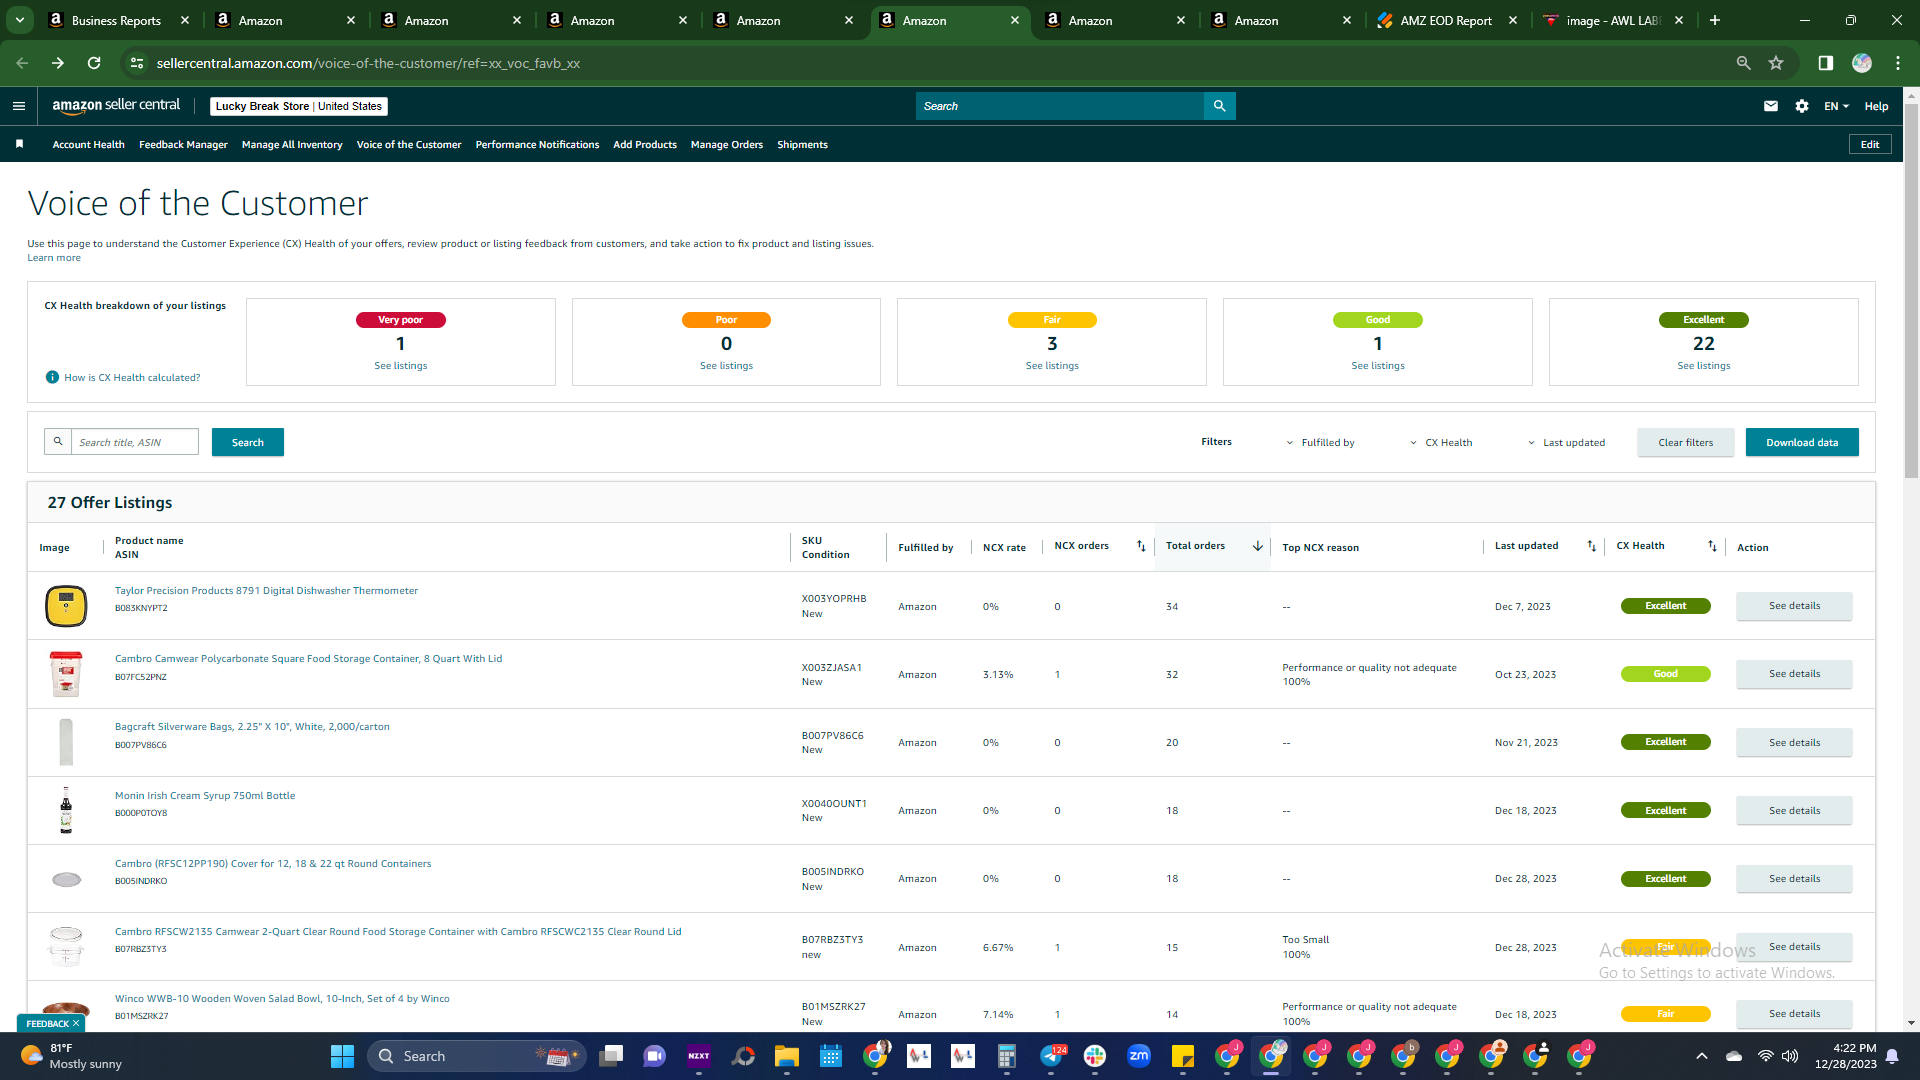Screen dimensions: 1920x1080
Task: Switch to the image - AWL LABEL tab
Action: [x=1612, y=20]
